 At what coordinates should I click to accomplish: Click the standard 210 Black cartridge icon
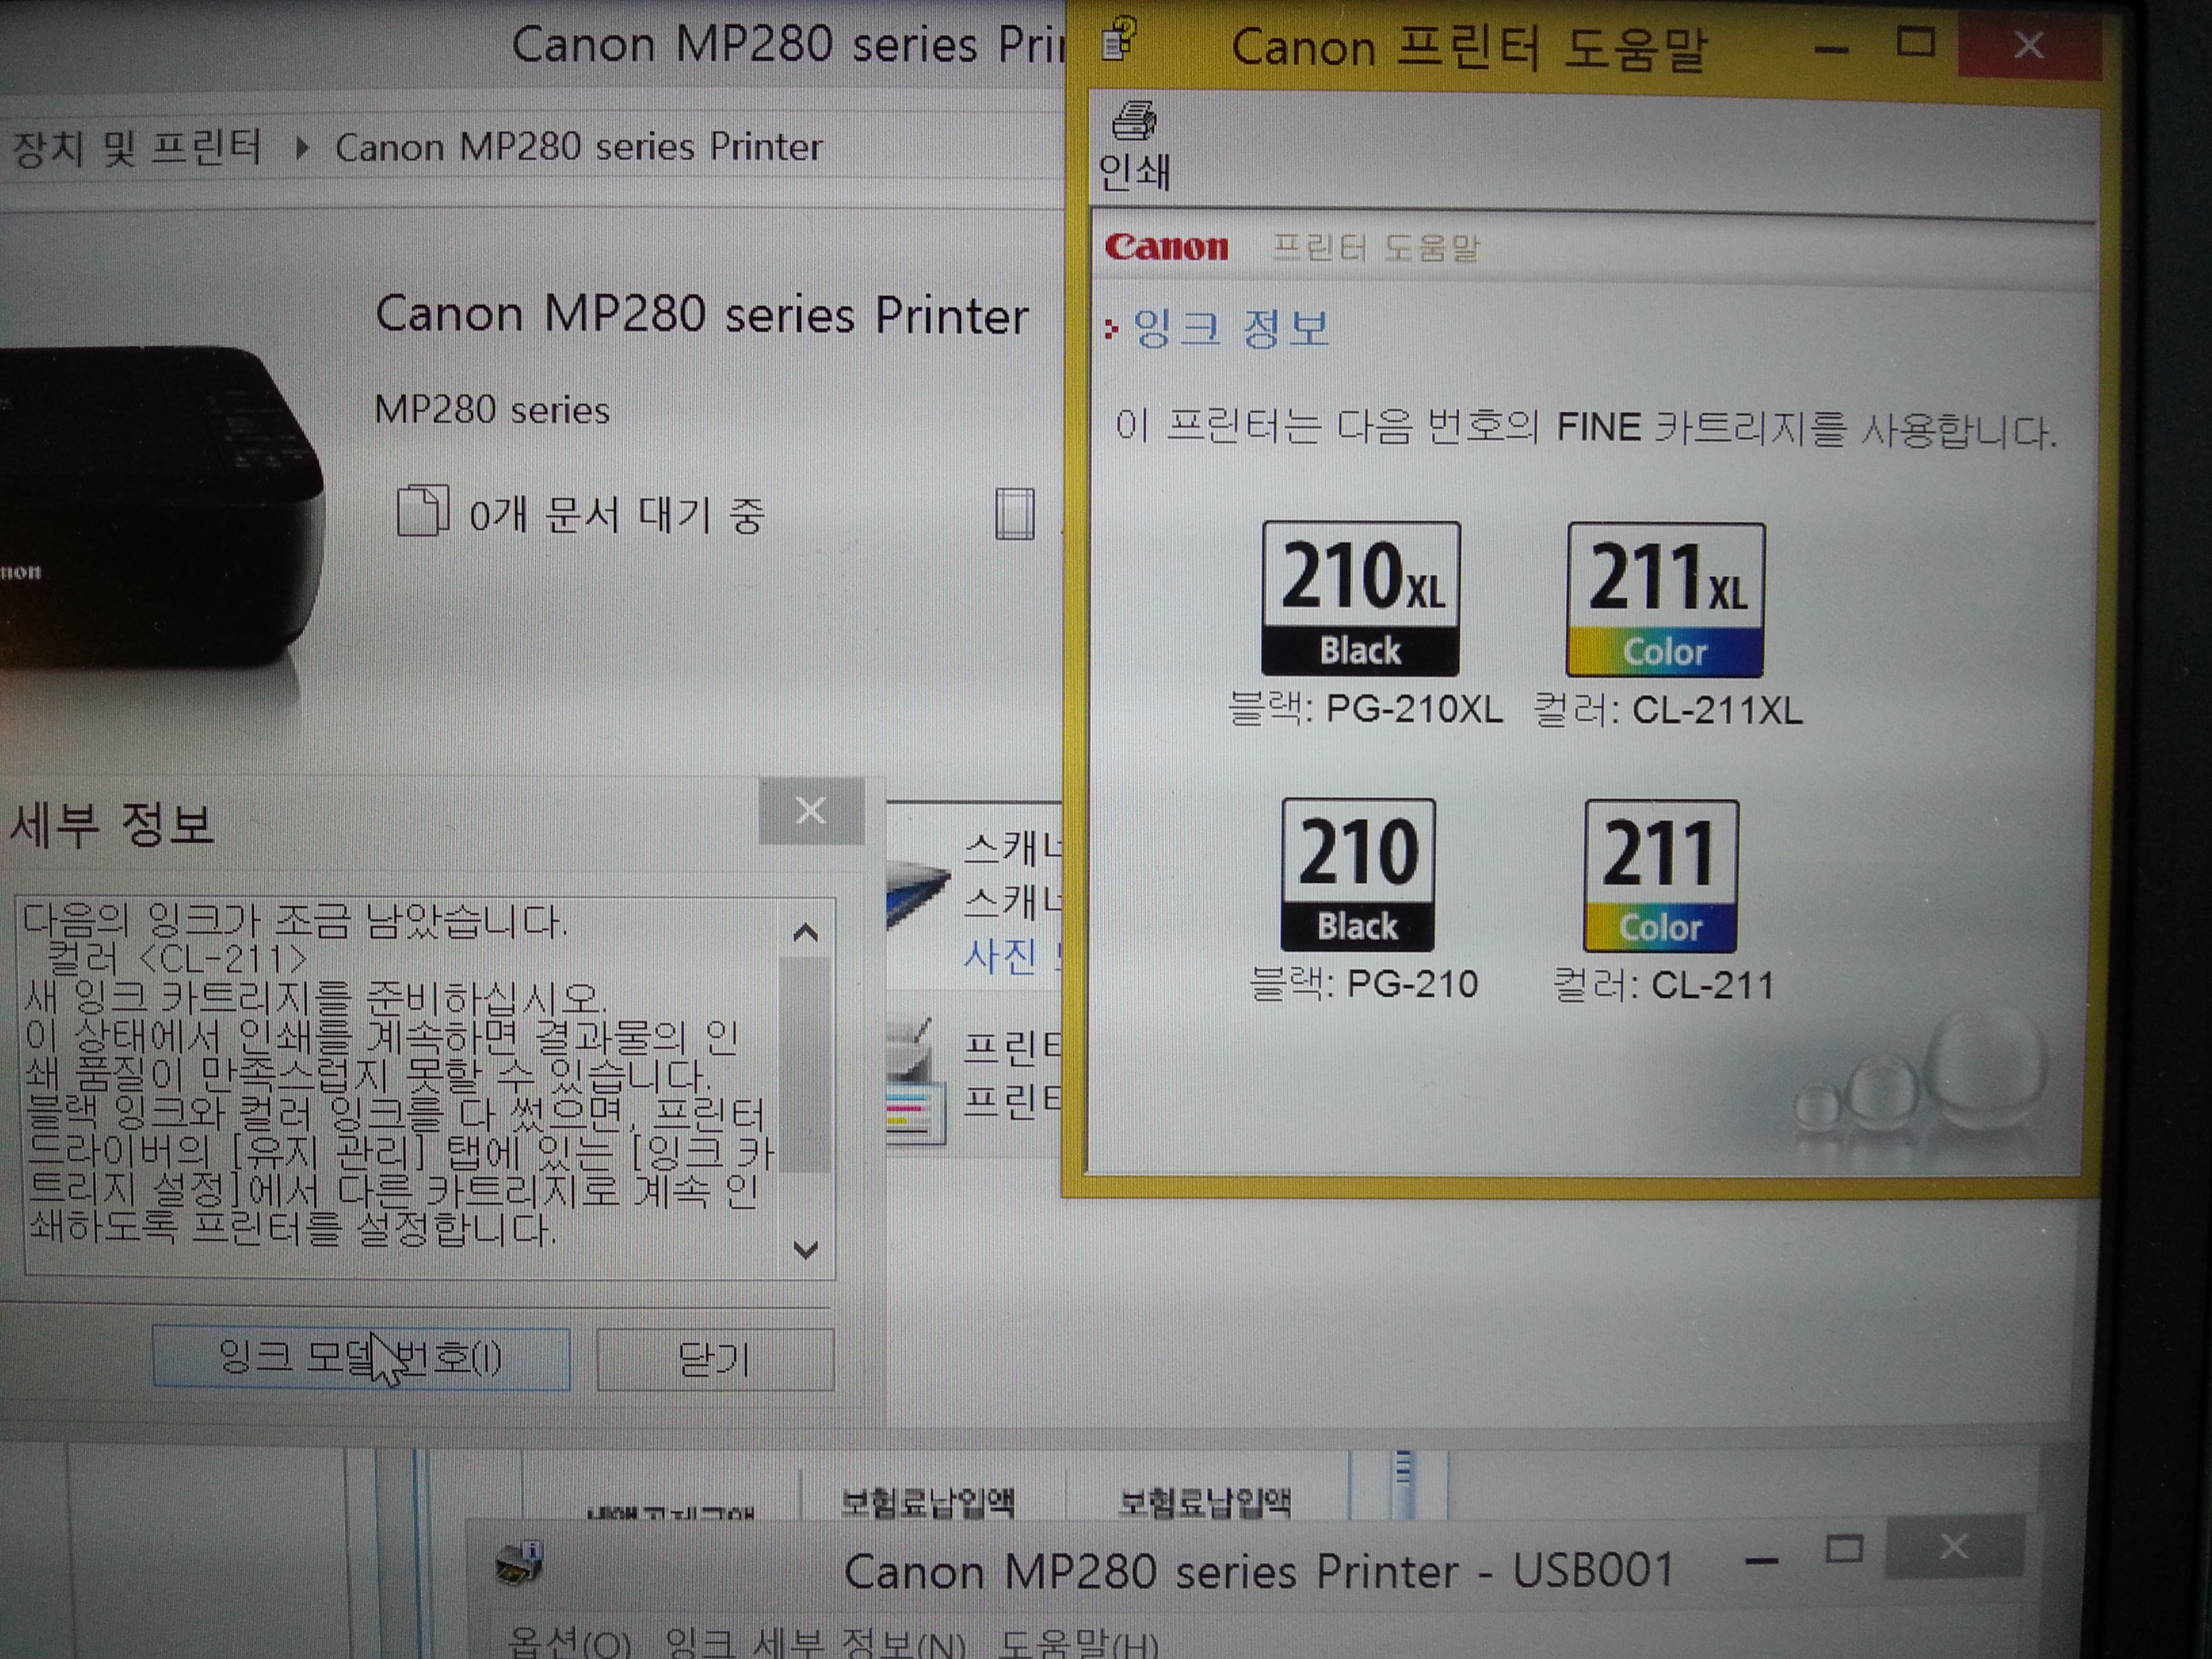pyautogui.click(x=1358, y=874)
